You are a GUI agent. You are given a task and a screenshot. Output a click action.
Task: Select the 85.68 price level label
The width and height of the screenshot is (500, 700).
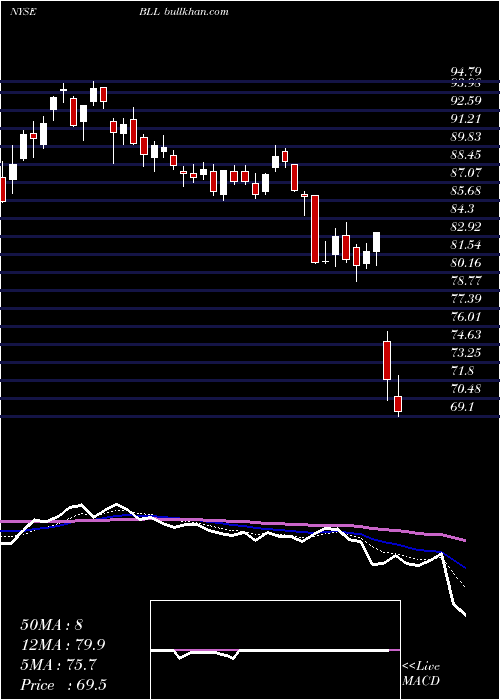(465, 191)
